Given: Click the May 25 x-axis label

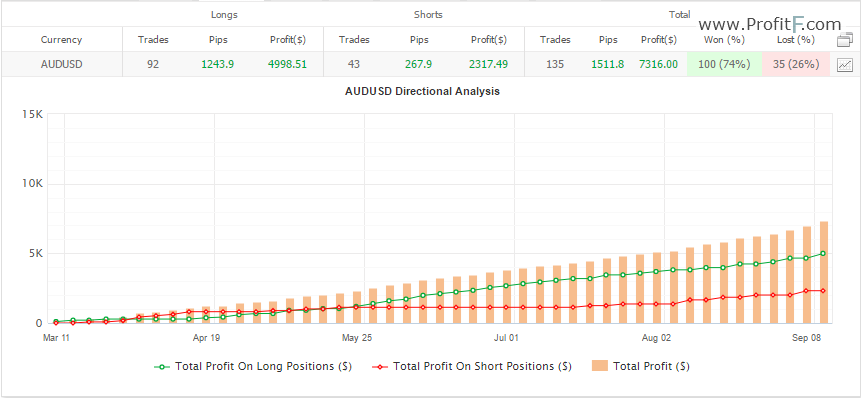Looking at the screenshot, I should coord(357,338).
